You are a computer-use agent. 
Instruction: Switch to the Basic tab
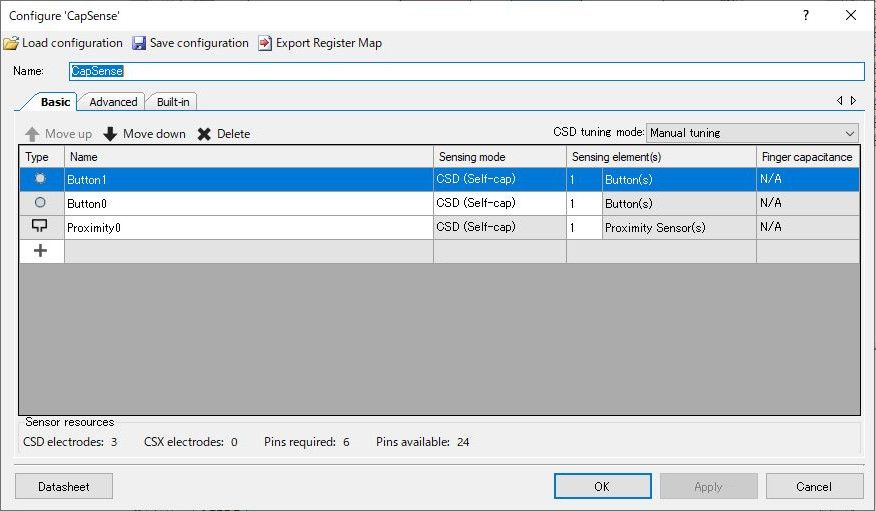click(55, 102)
